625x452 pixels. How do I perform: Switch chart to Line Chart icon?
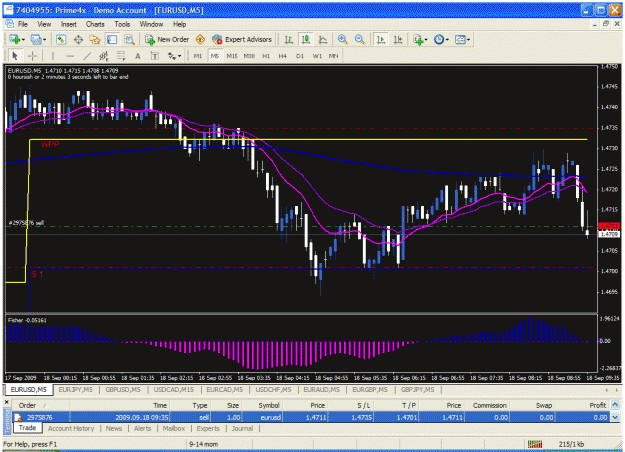323,39
